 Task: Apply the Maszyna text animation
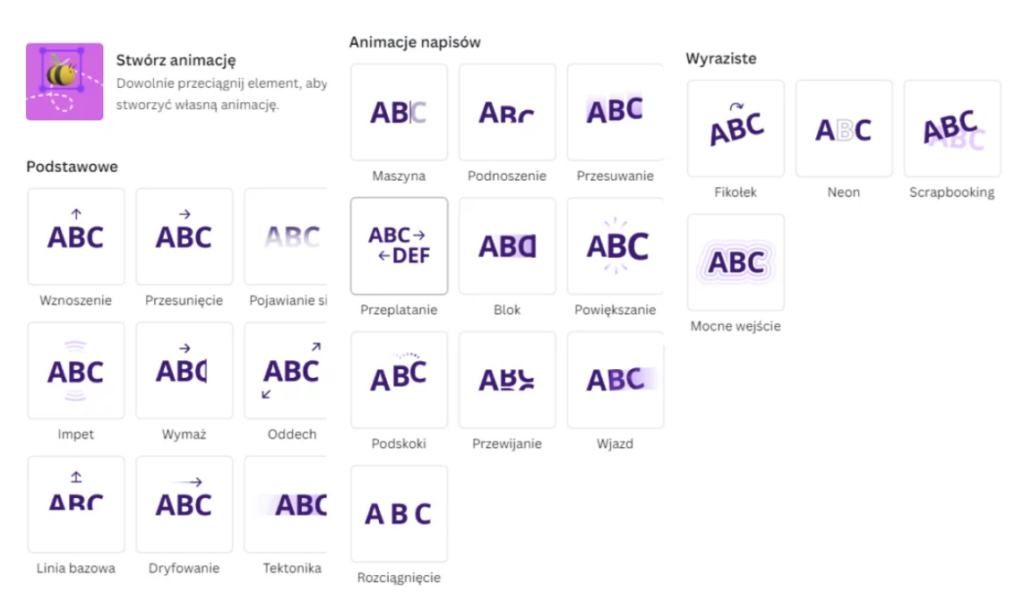point(399,112)
